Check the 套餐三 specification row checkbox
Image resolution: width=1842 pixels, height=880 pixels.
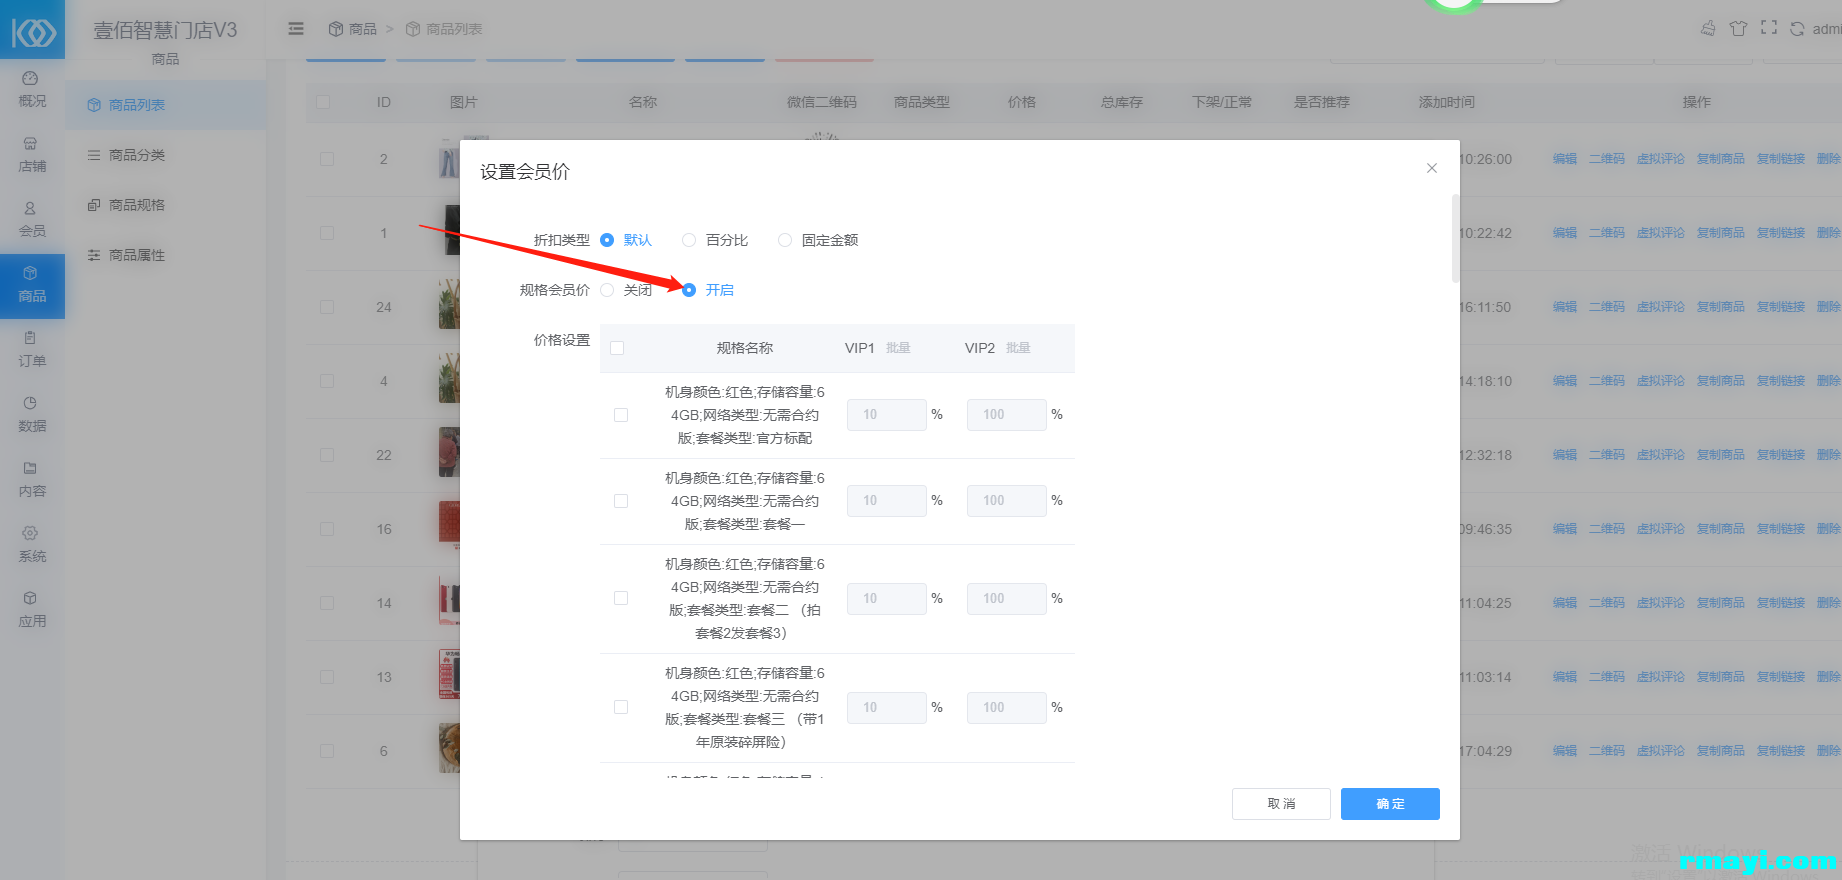coord(621,707)
